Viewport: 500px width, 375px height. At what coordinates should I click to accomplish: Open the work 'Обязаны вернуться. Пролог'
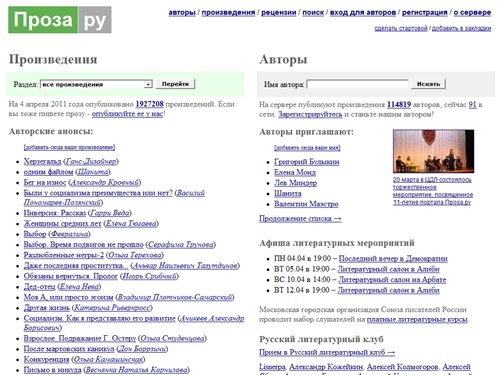[71, 276]
